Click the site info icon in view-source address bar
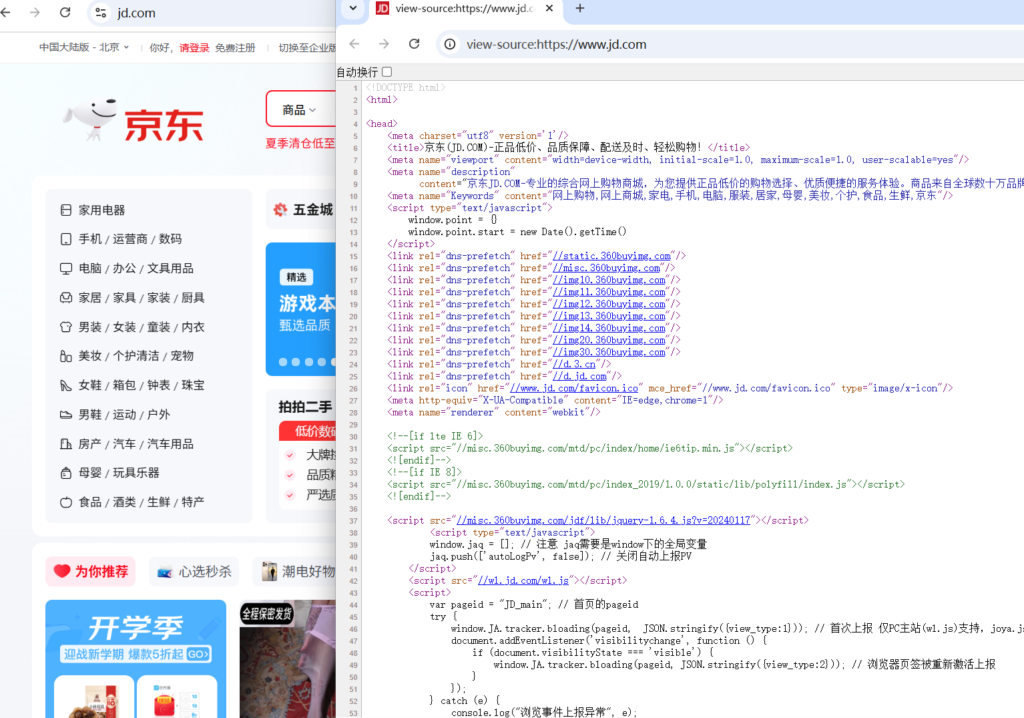The width and height of the screenshot is (1024, 718). pos(450,44)
